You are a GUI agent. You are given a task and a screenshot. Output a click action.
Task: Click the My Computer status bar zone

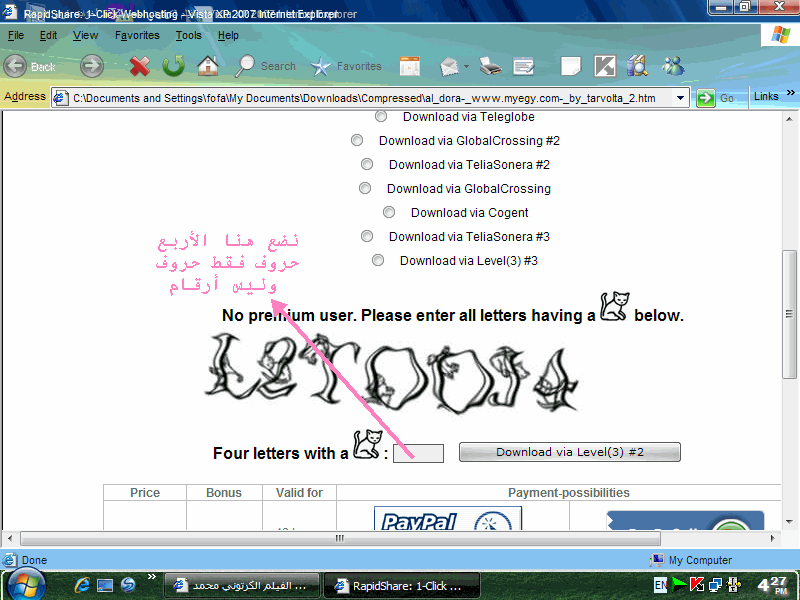coord(690,560)
